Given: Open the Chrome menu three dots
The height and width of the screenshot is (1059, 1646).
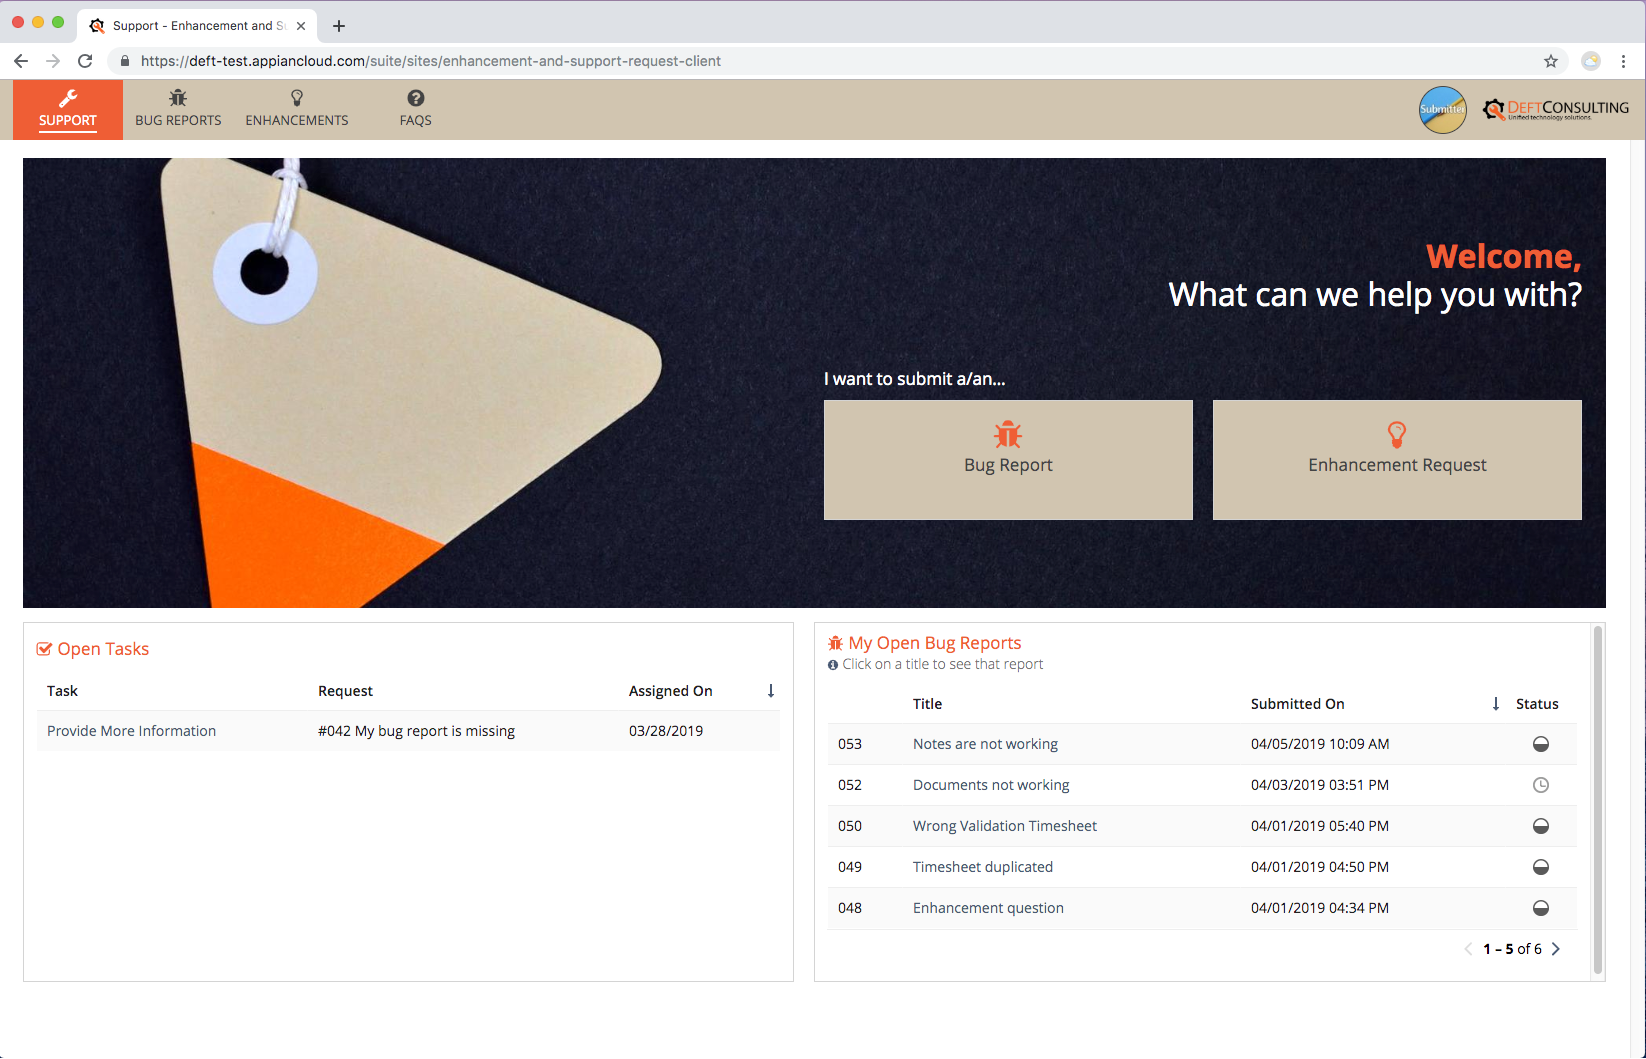Looking at the screenshot, I should pos(1623,61).
